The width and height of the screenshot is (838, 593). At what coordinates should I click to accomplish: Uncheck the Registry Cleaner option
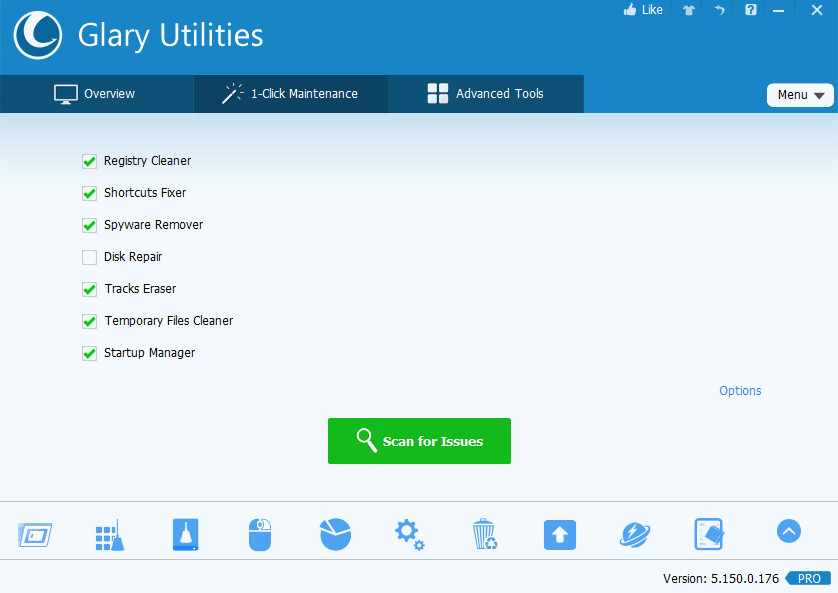[x=89, y=161]
